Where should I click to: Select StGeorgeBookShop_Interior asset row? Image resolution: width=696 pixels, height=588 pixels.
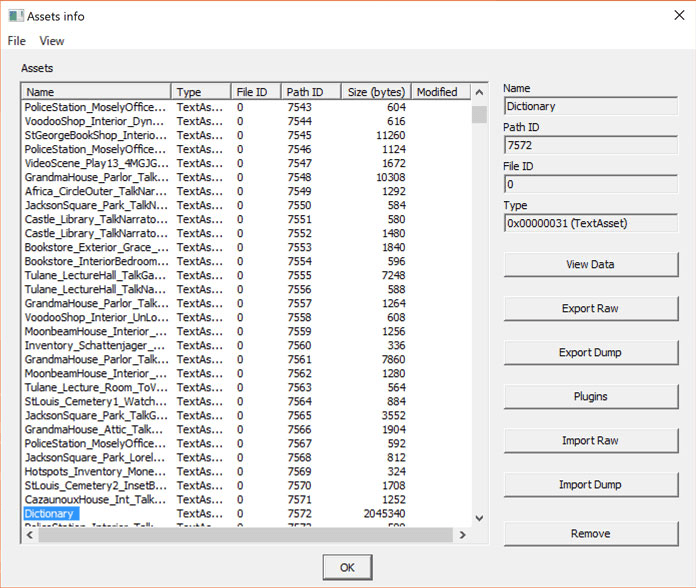pos(96,135)
